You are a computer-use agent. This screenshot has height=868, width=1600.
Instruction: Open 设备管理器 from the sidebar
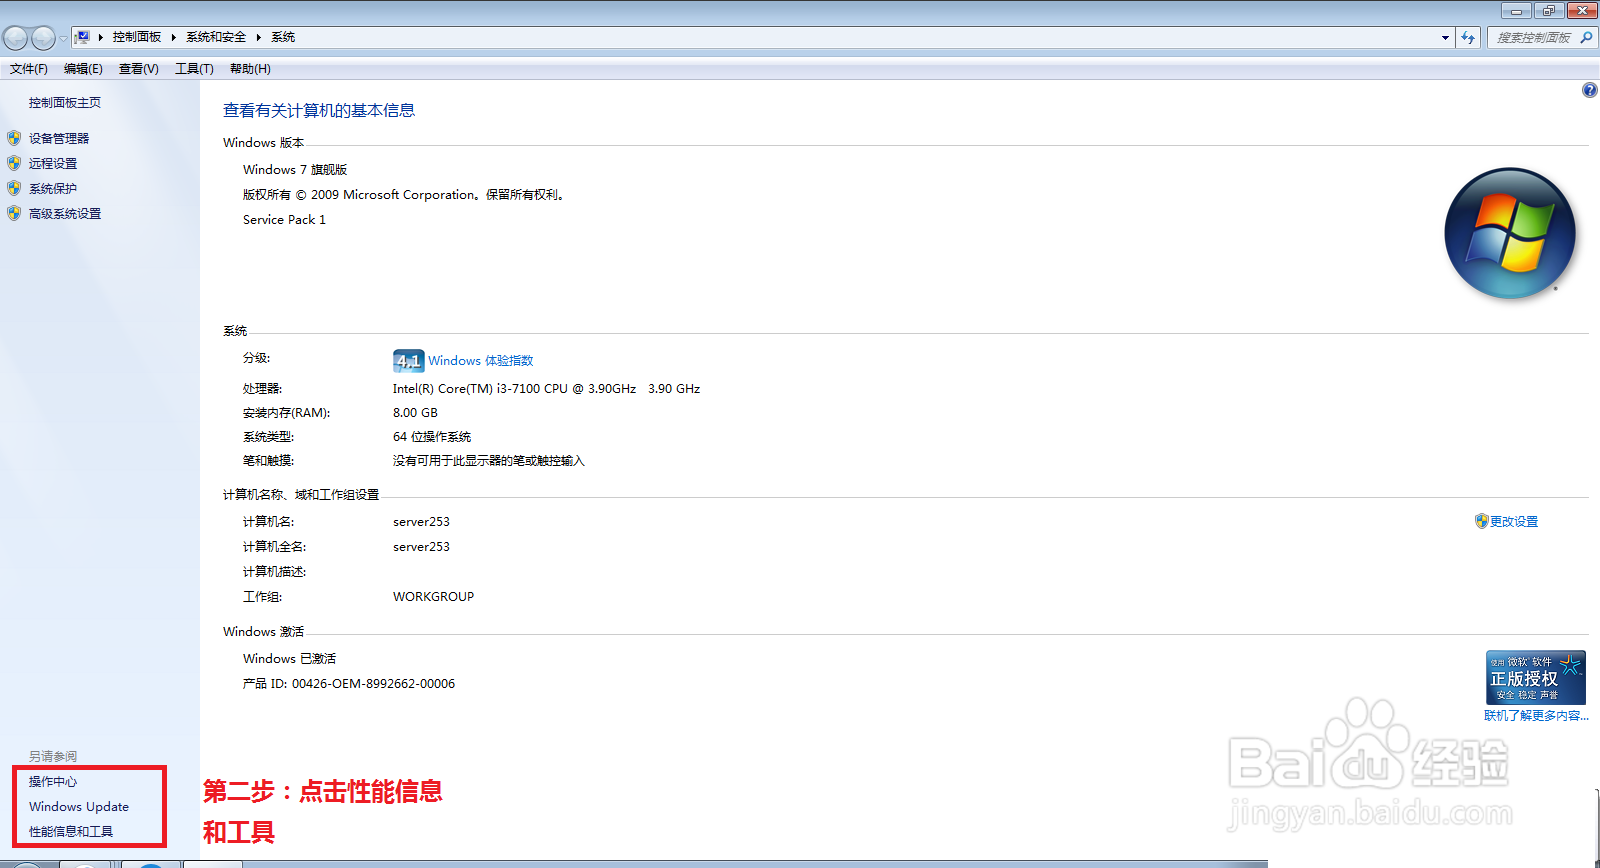tap(59, 139)
